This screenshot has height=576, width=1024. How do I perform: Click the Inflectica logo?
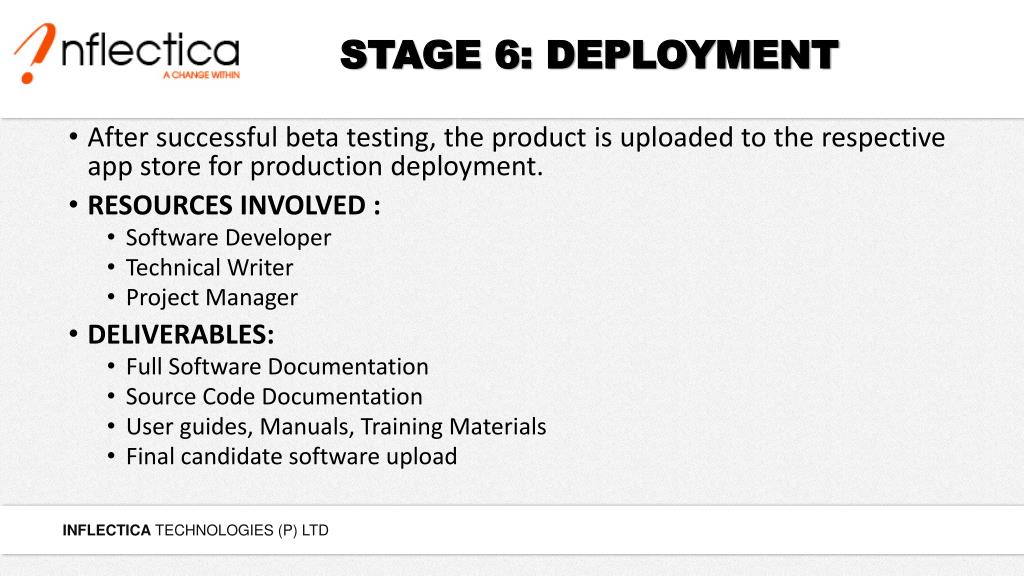[x=127, y=54]
